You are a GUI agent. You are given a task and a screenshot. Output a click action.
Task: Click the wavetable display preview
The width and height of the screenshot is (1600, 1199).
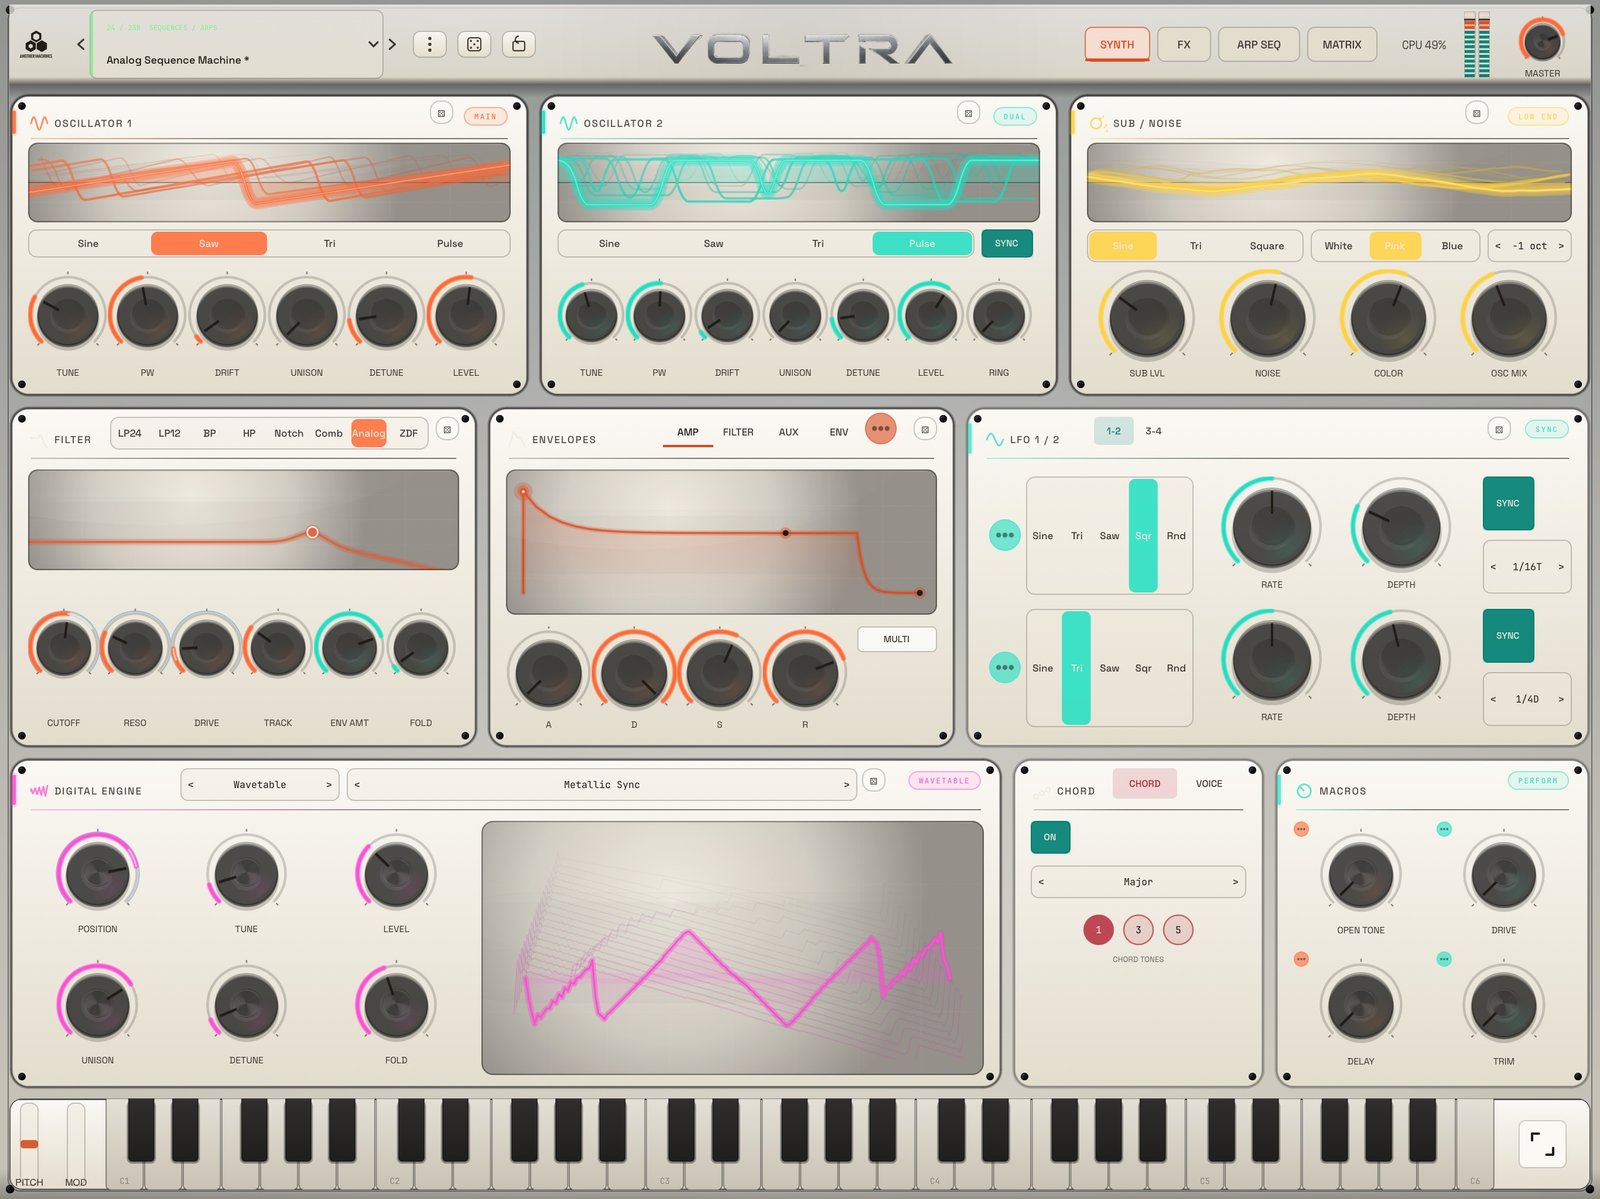coord(732,948)
